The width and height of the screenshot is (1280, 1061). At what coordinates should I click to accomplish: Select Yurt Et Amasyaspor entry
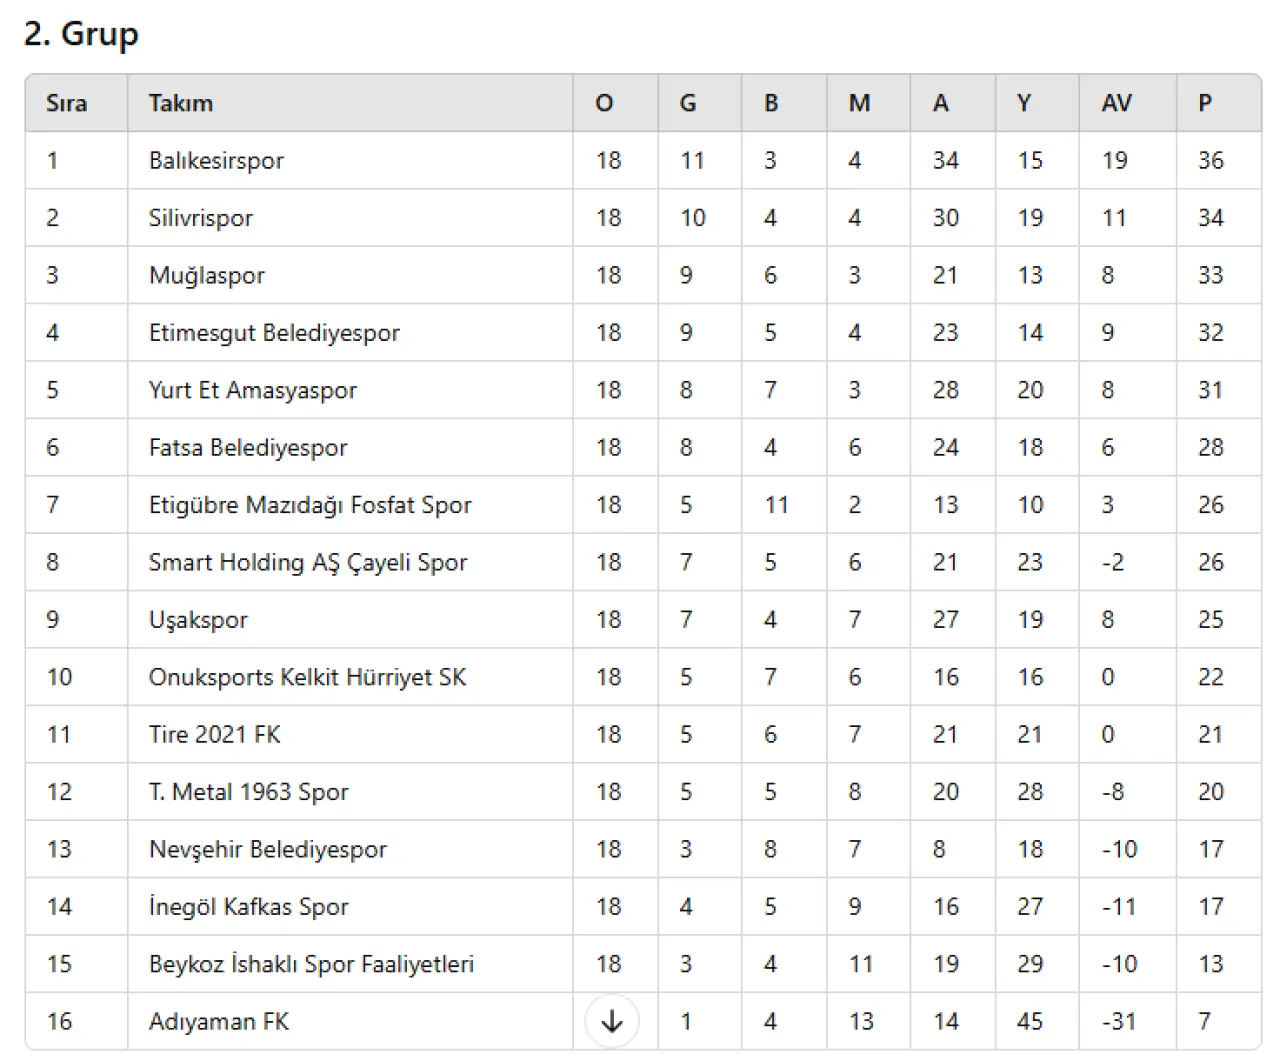tap(253, 390)
